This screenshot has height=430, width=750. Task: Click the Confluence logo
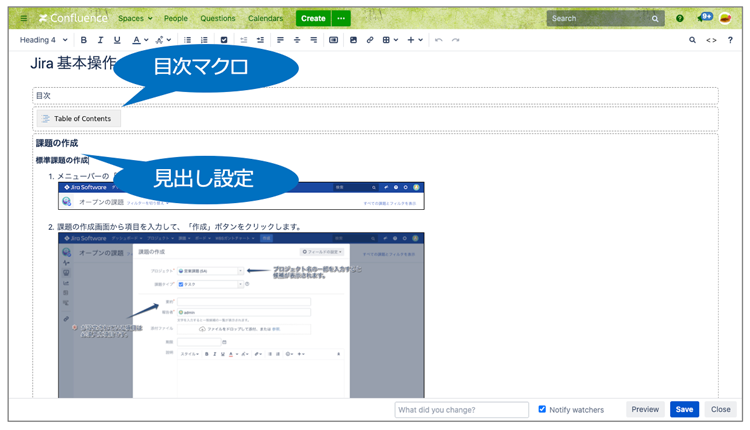coord(73,18)
